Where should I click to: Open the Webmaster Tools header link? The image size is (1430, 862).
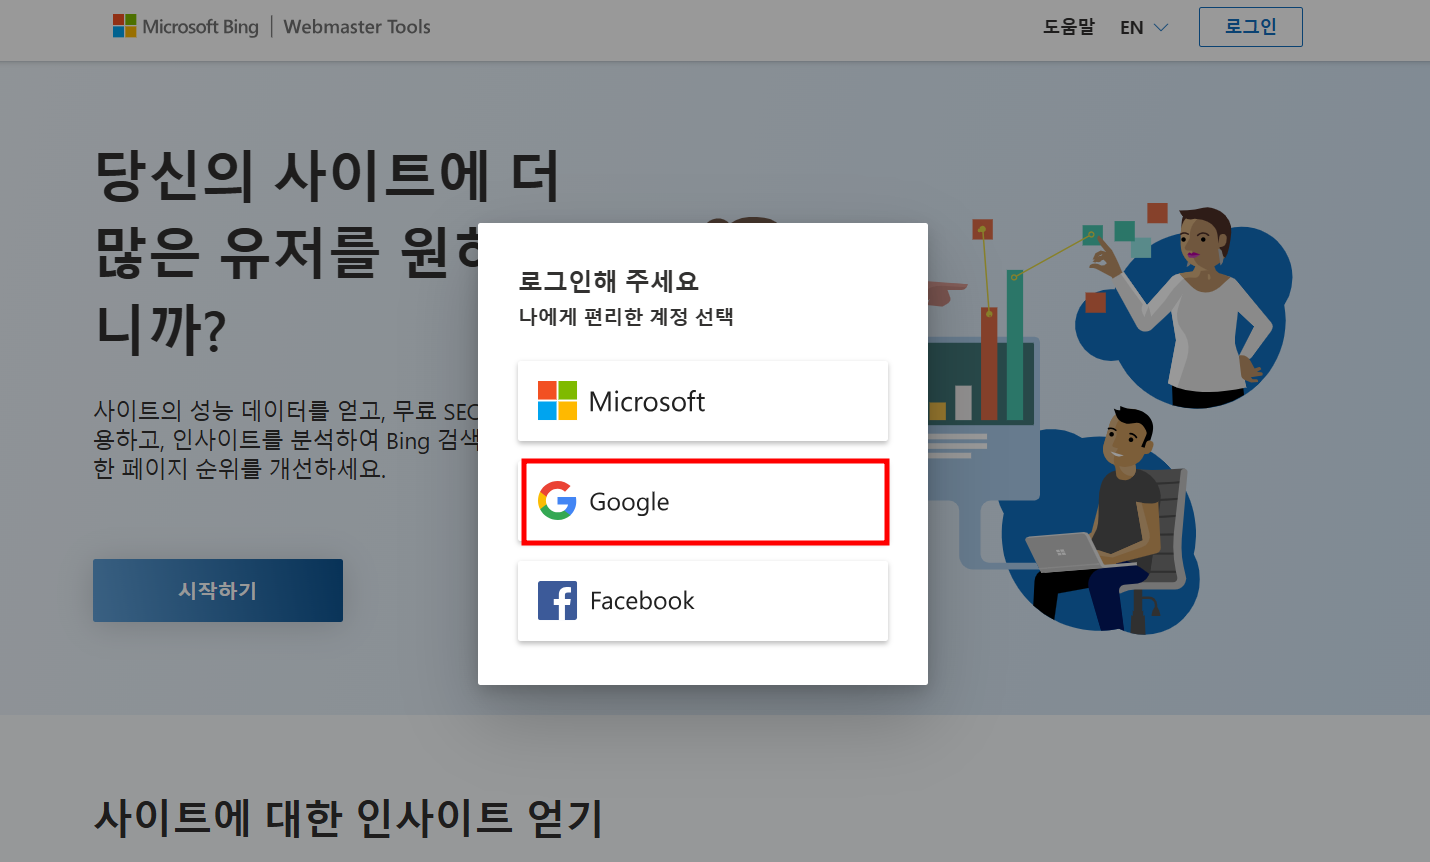point(357,27)
